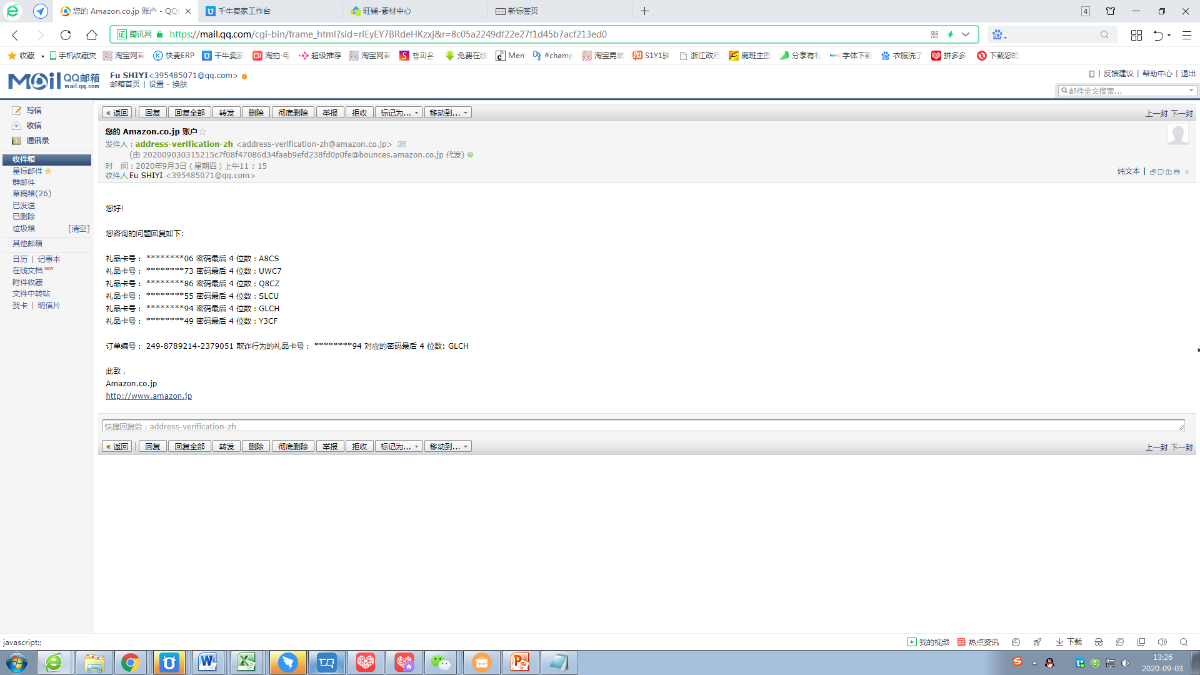Screen dimensions: 1200x675
Task: Go to top 下一封 next mail
Action: point(1182,113)
